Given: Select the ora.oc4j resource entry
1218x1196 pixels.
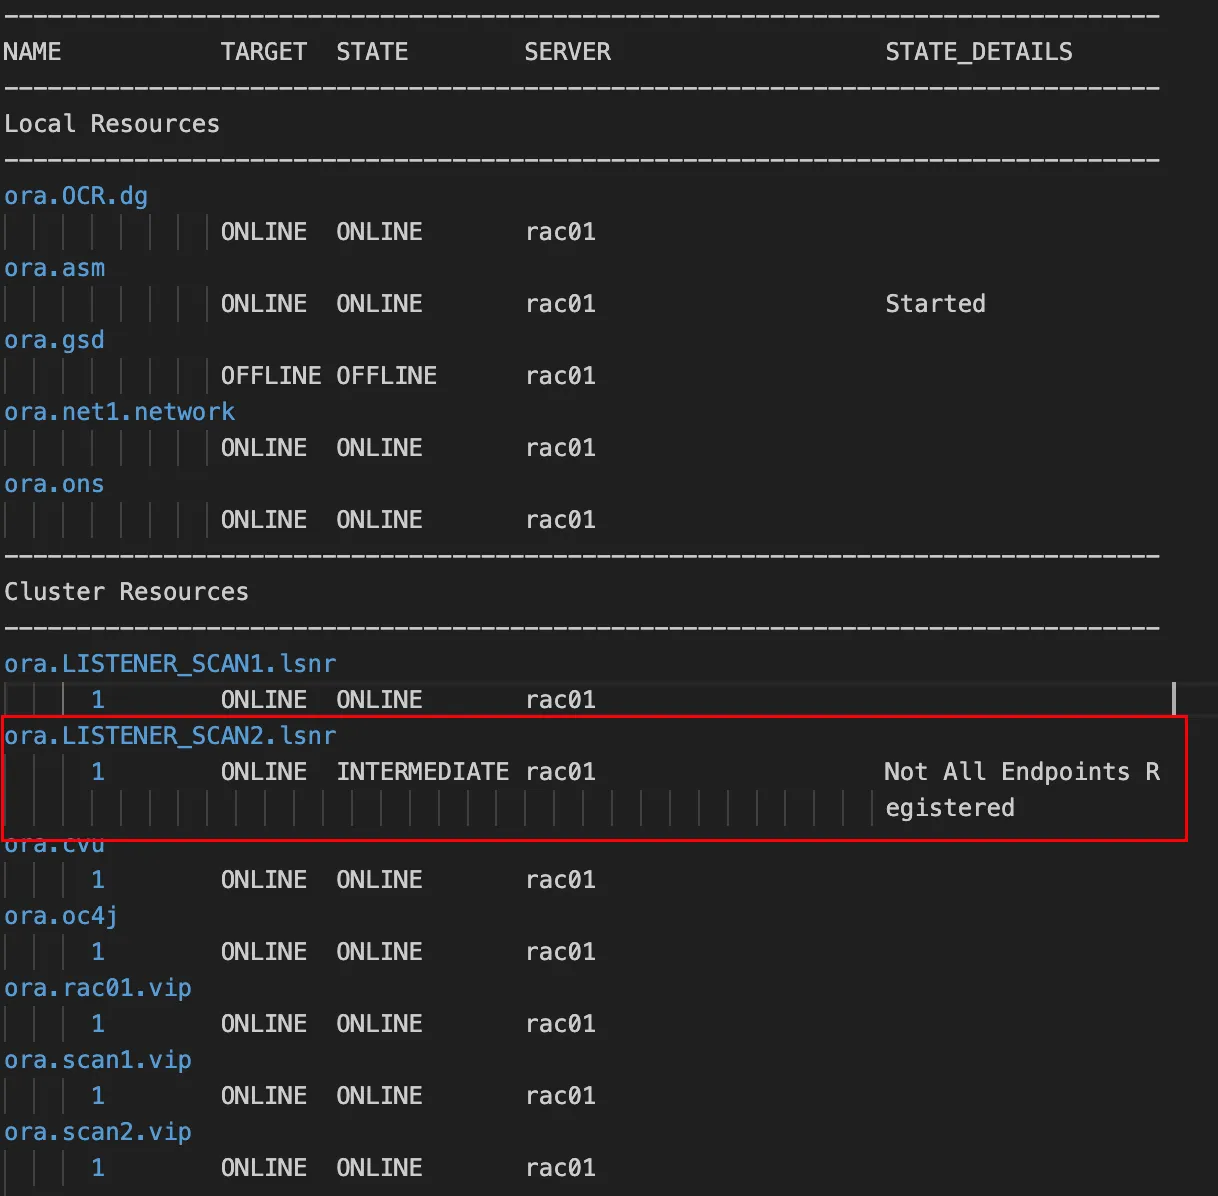Looking at the screenshot, I should (59, 915).
